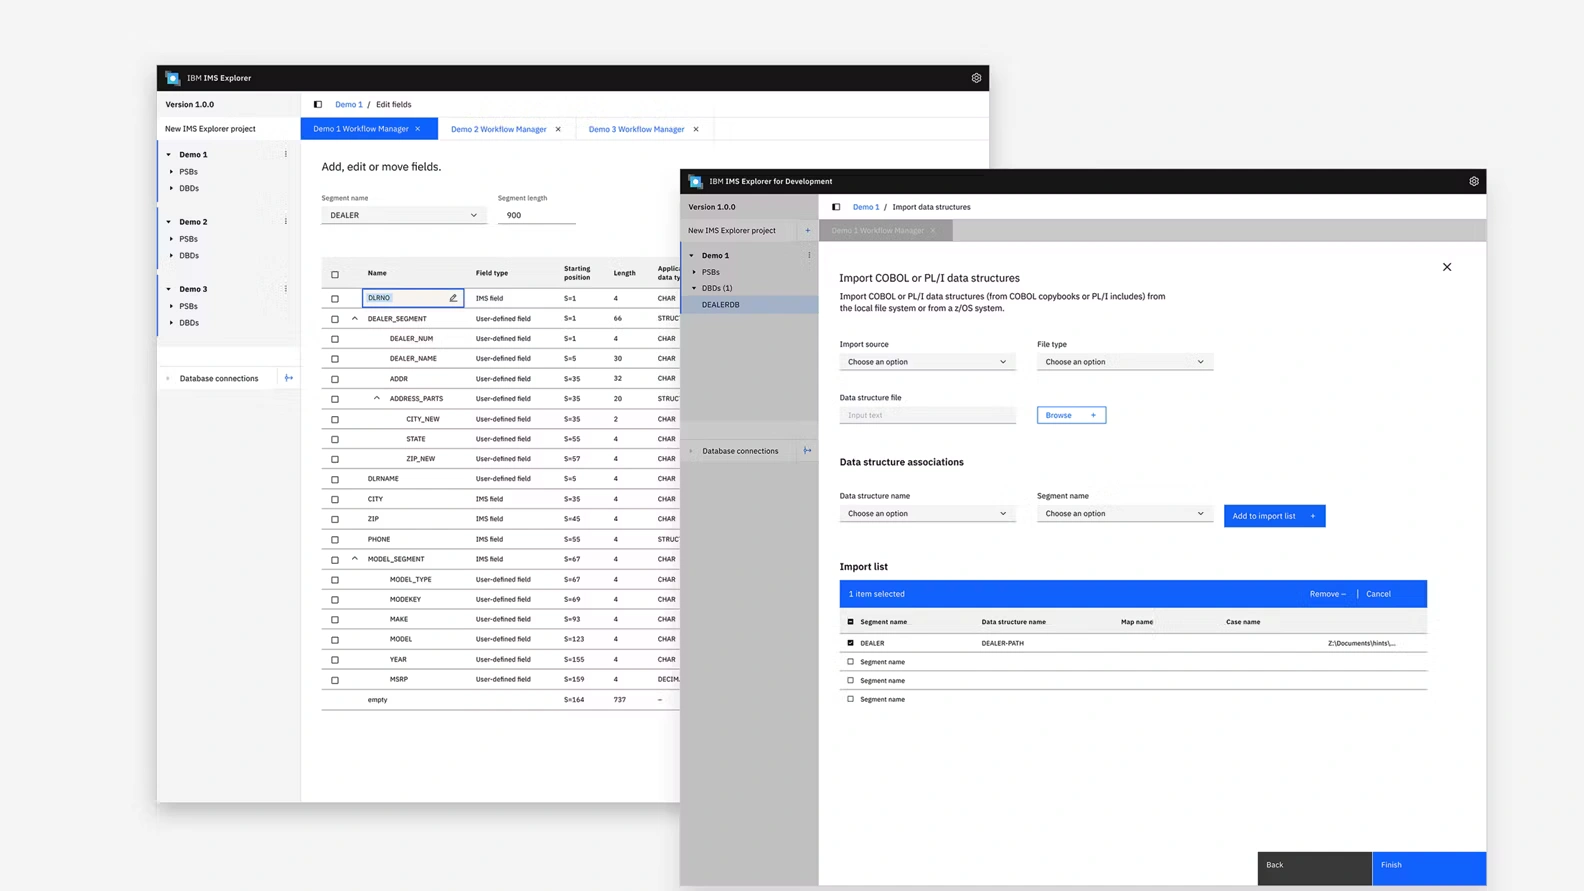
Task: Click Demo 1 breadcrumb link in front window
Action: pos(866,207)
